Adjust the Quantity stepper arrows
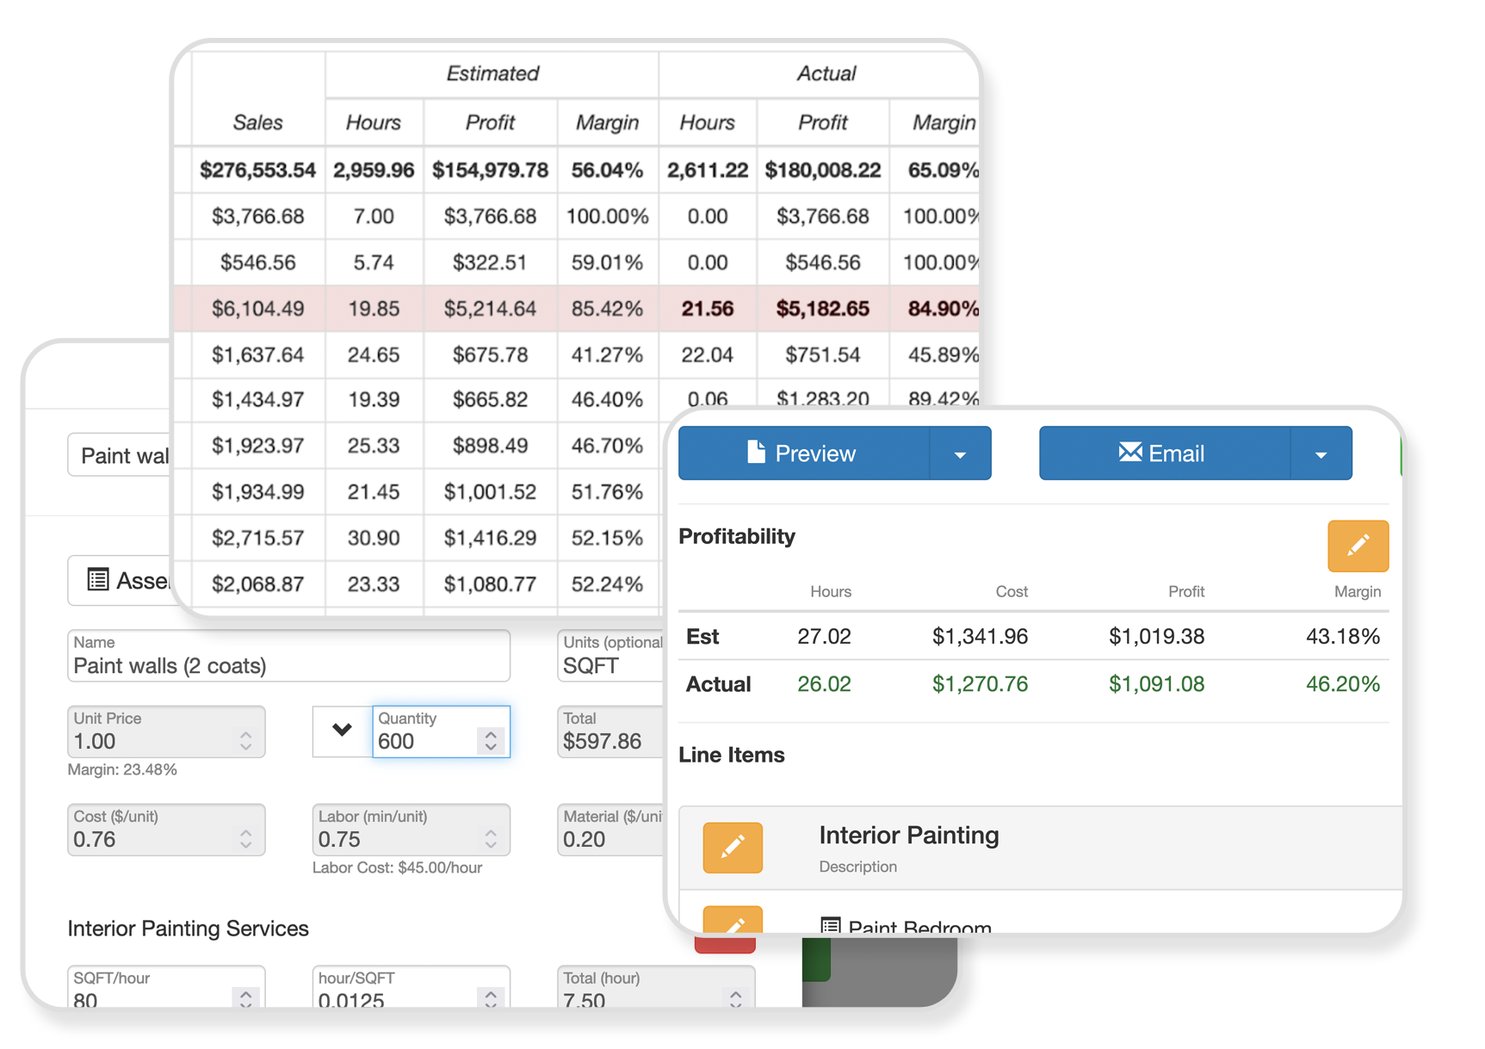 click(x=491, y=741)
